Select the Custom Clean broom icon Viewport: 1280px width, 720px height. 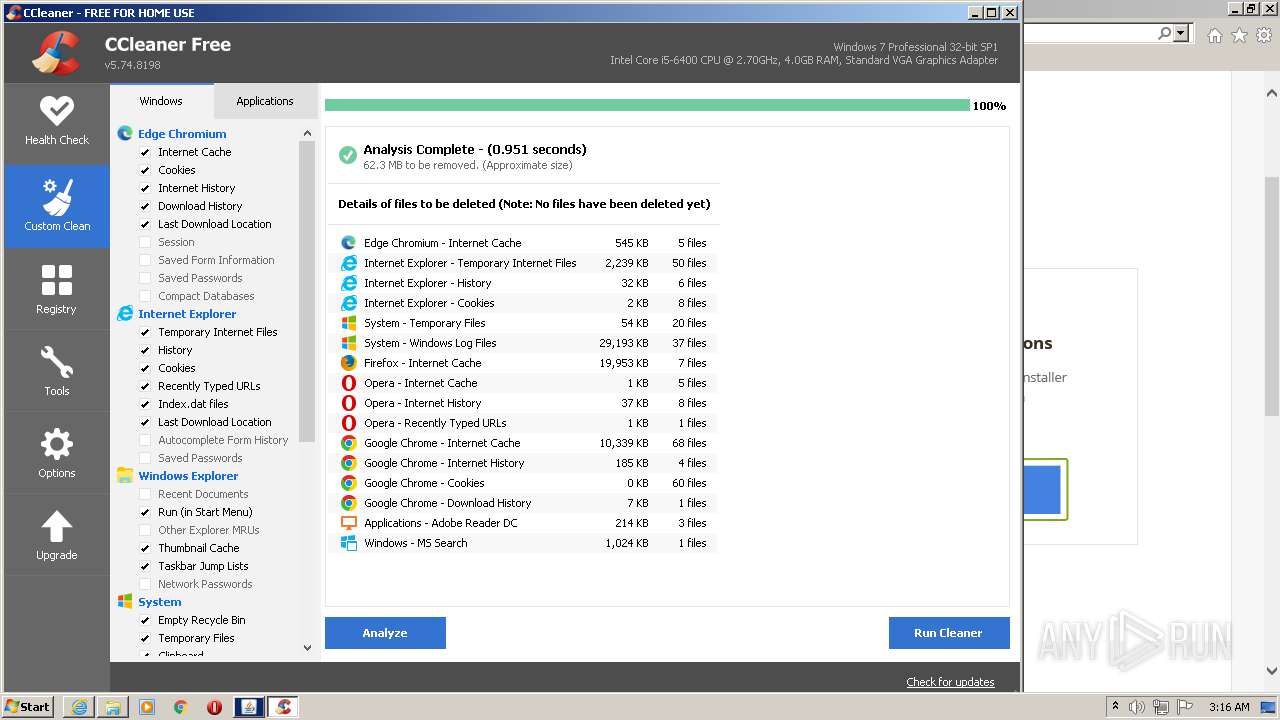tap(57, 197)
